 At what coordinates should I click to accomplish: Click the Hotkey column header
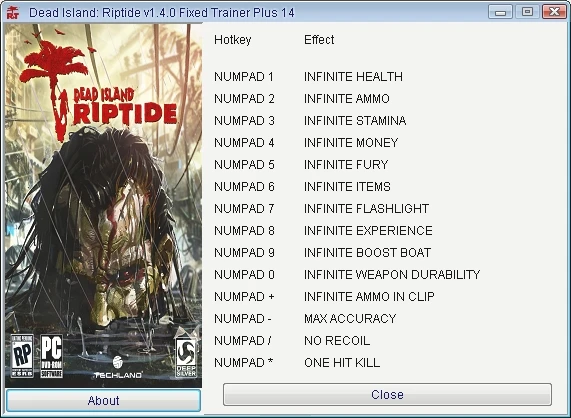(233, 40)
